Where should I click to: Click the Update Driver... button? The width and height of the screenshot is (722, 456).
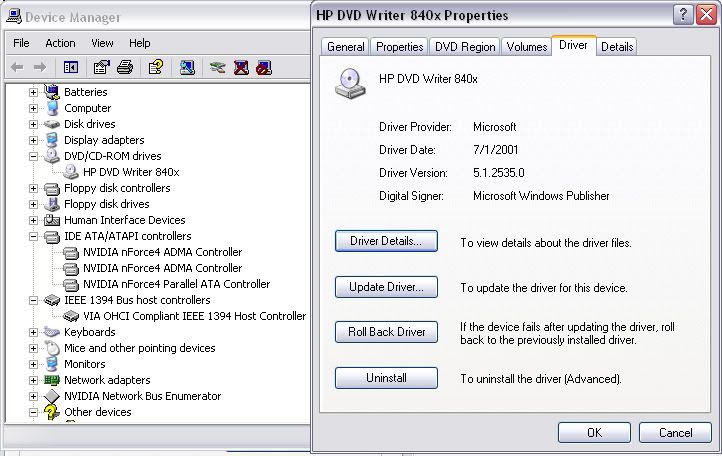point(386,287)
